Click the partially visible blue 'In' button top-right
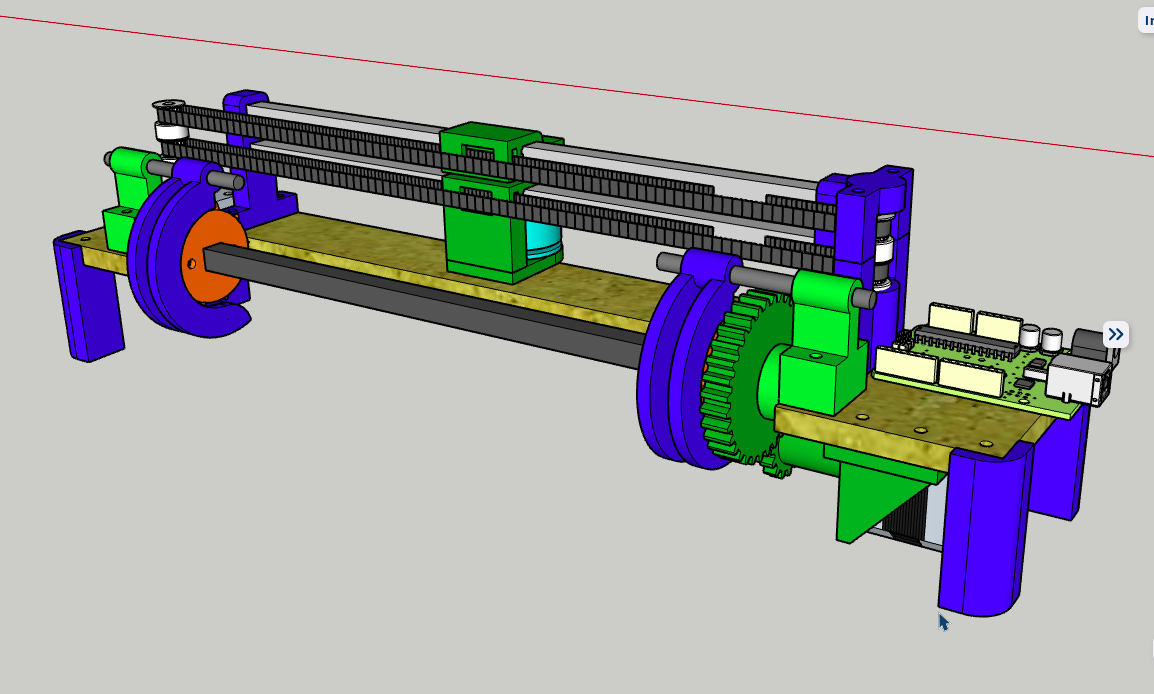The image size is (1154, 694). point(1148,20)
